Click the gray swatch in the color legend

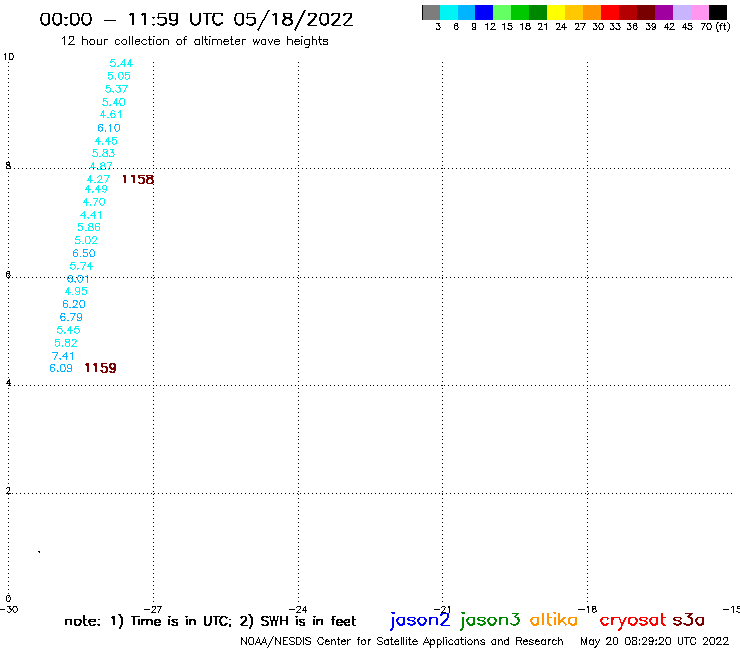click(x=431, y=12)
